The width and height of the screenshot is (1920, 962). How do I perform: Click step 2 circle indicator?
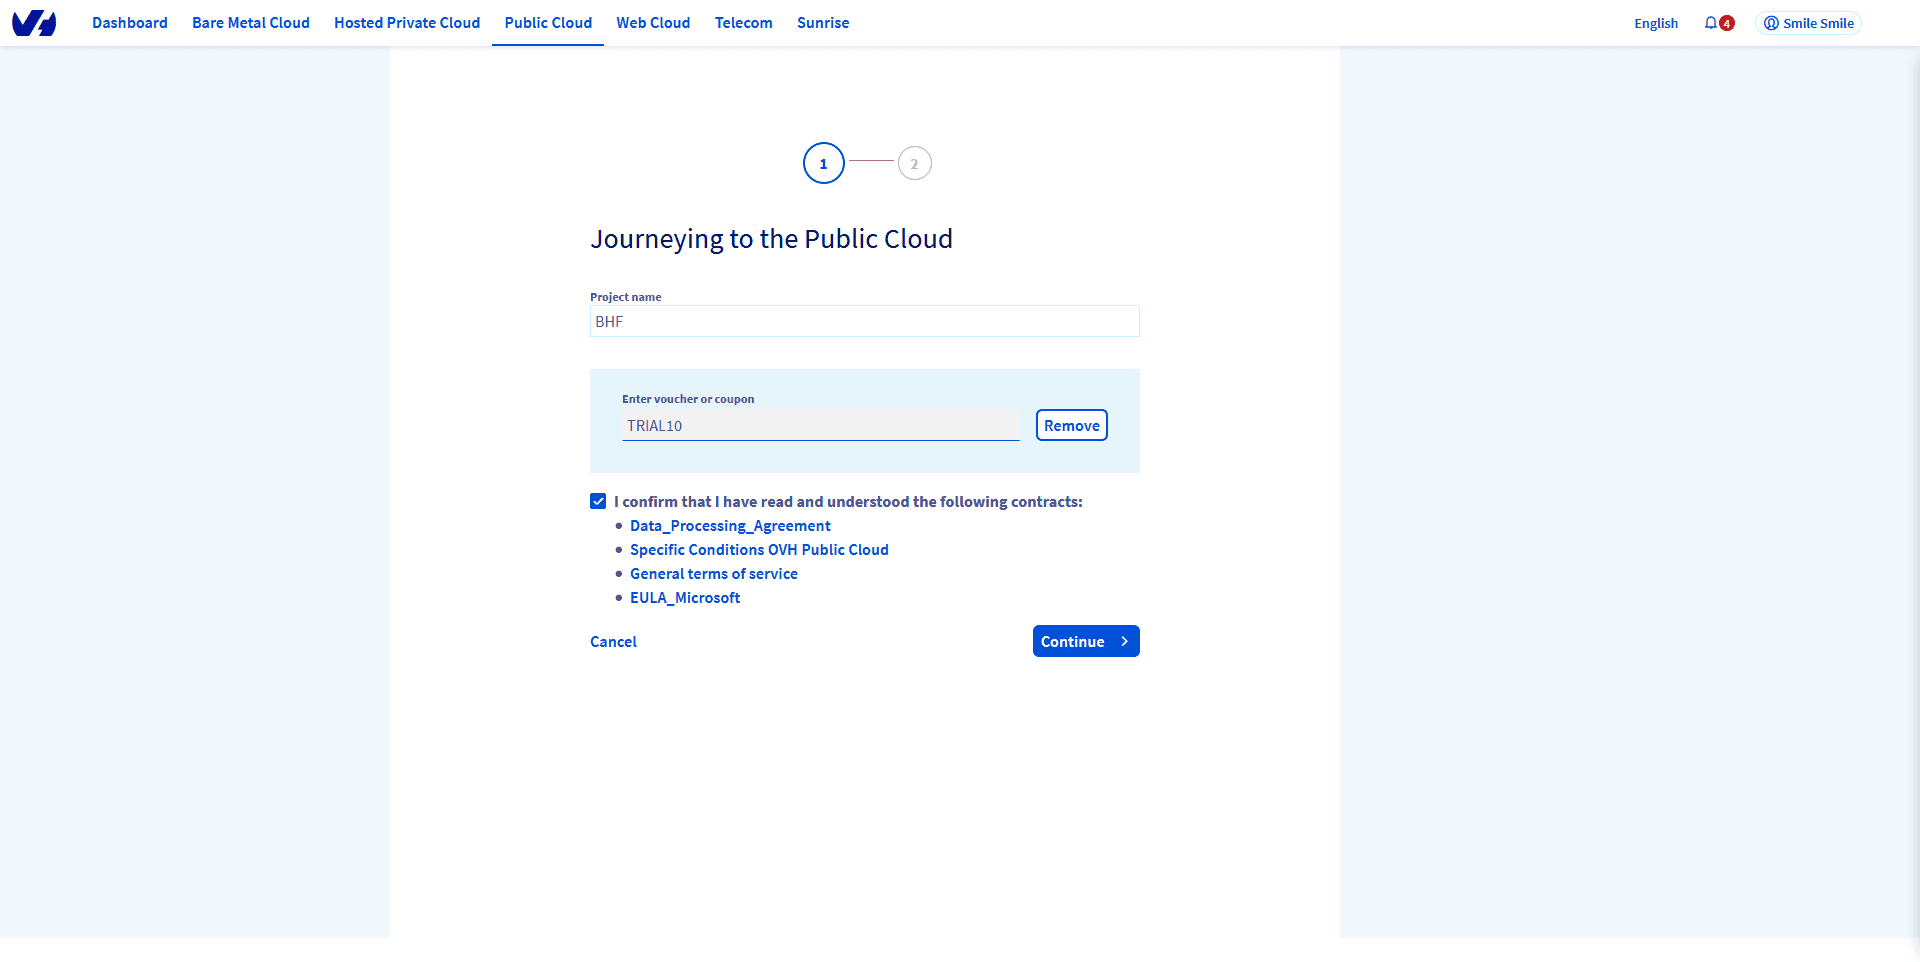[914, 164]
